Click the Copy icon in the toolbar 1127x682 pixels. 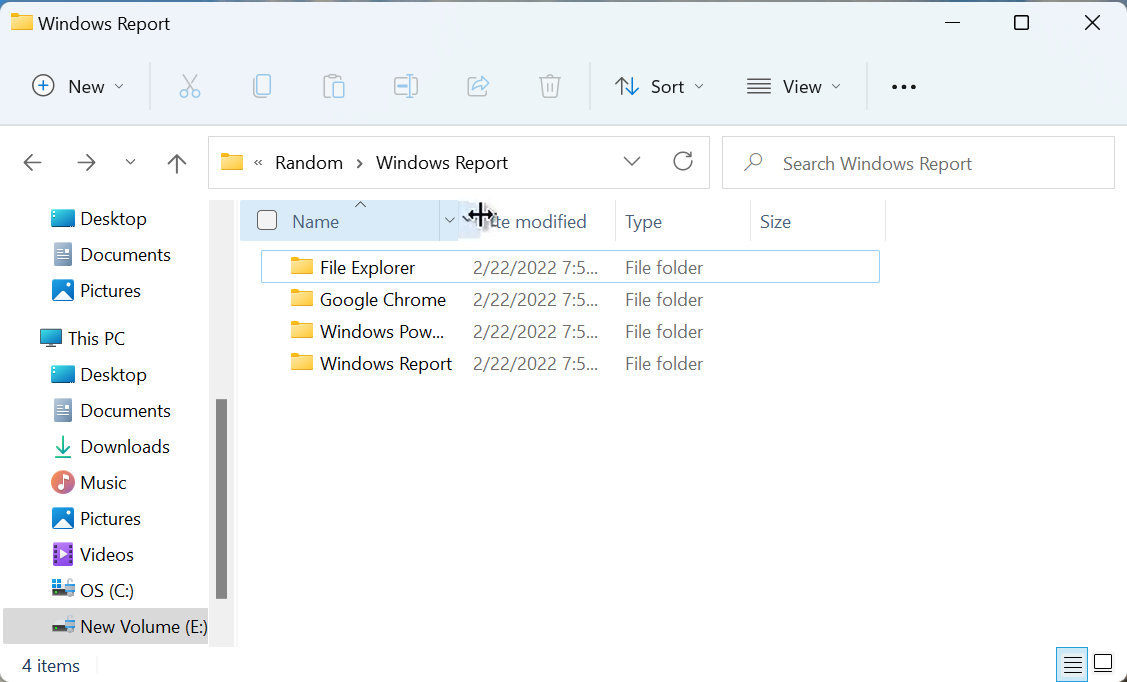(x=262, y=86)
